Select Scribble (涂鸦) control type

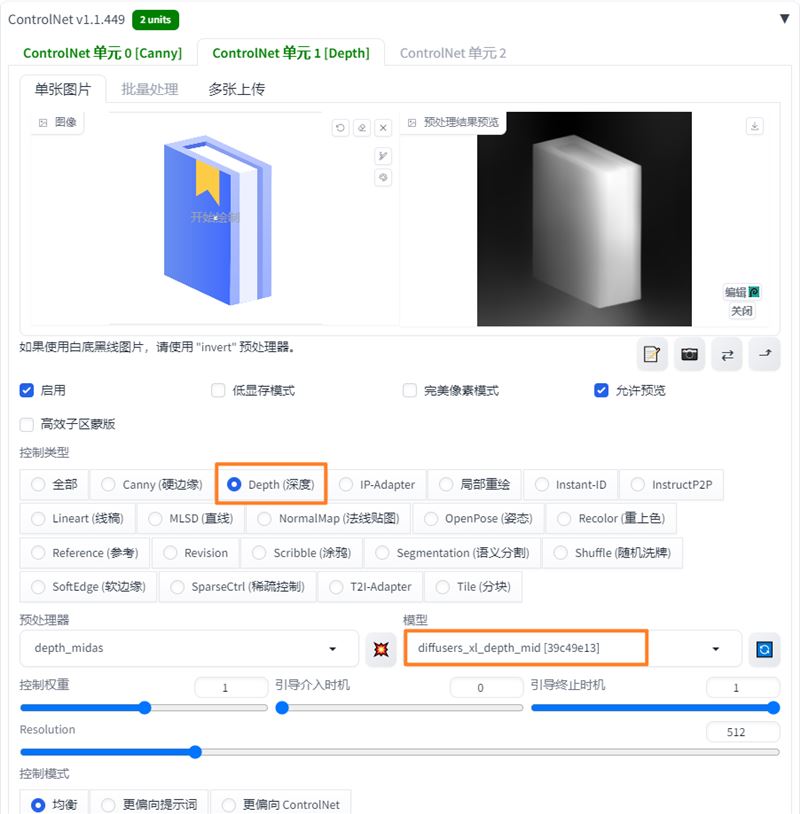point(302,553)
